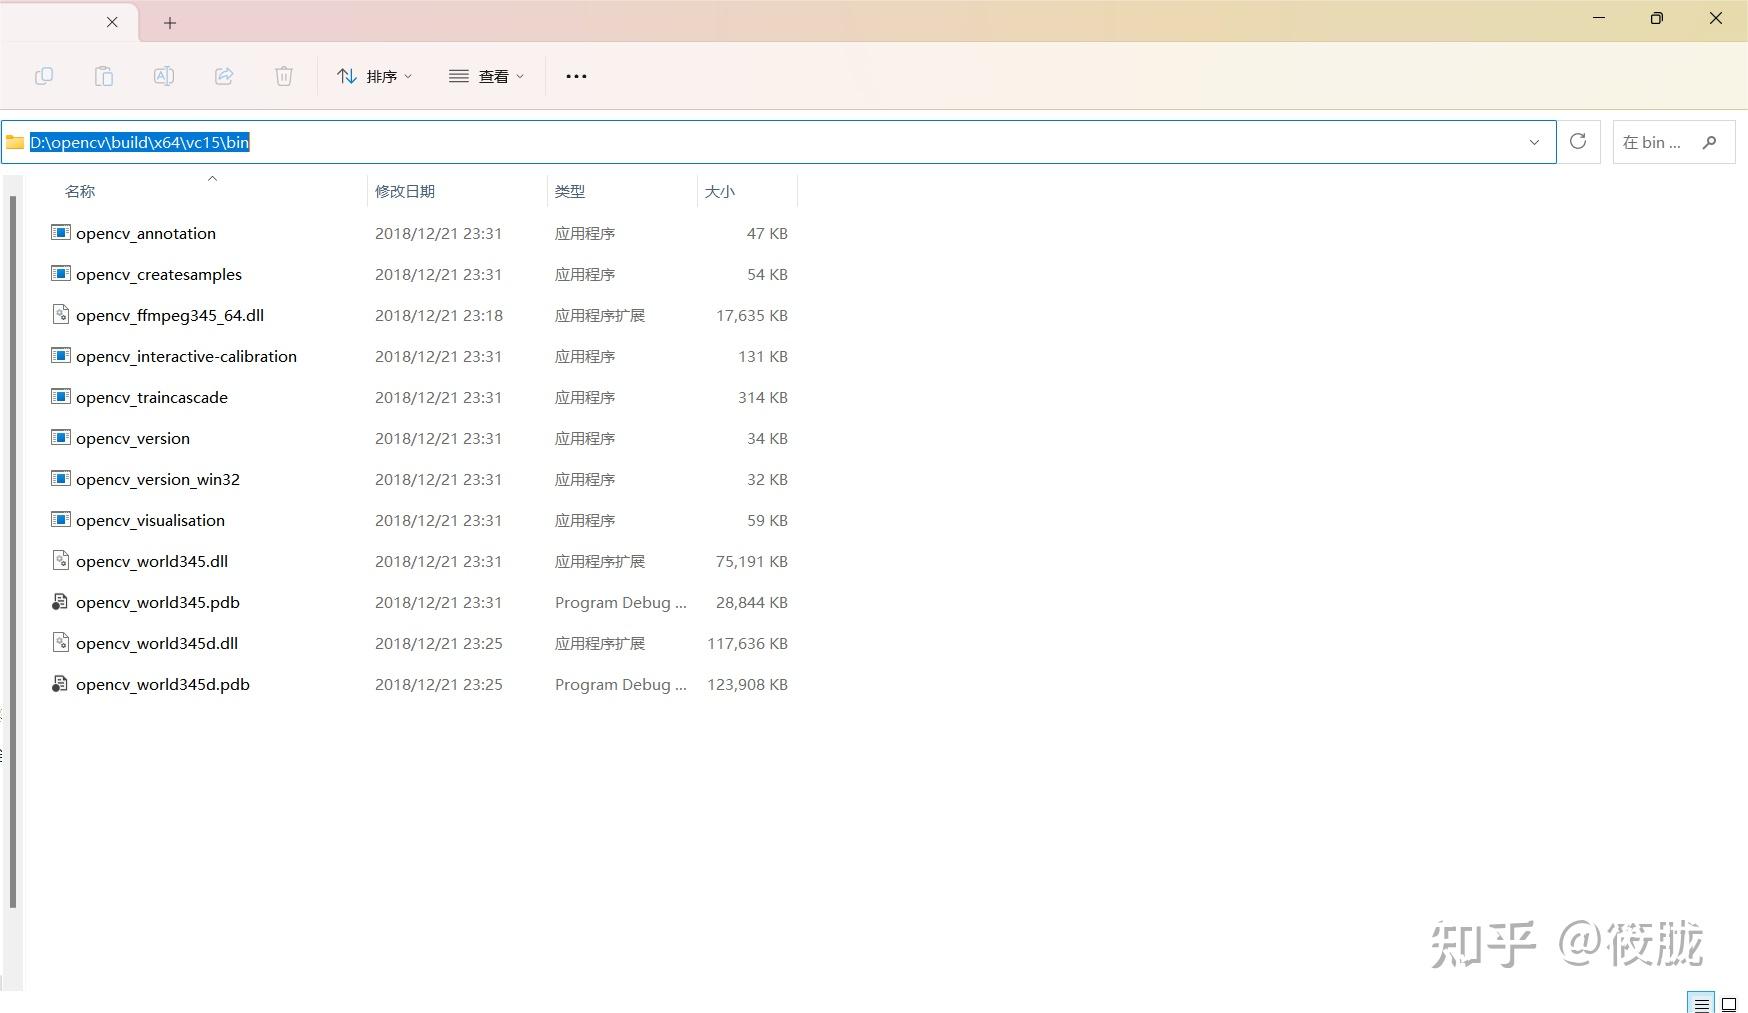Click the address bar path text

(x=139, y=142)
